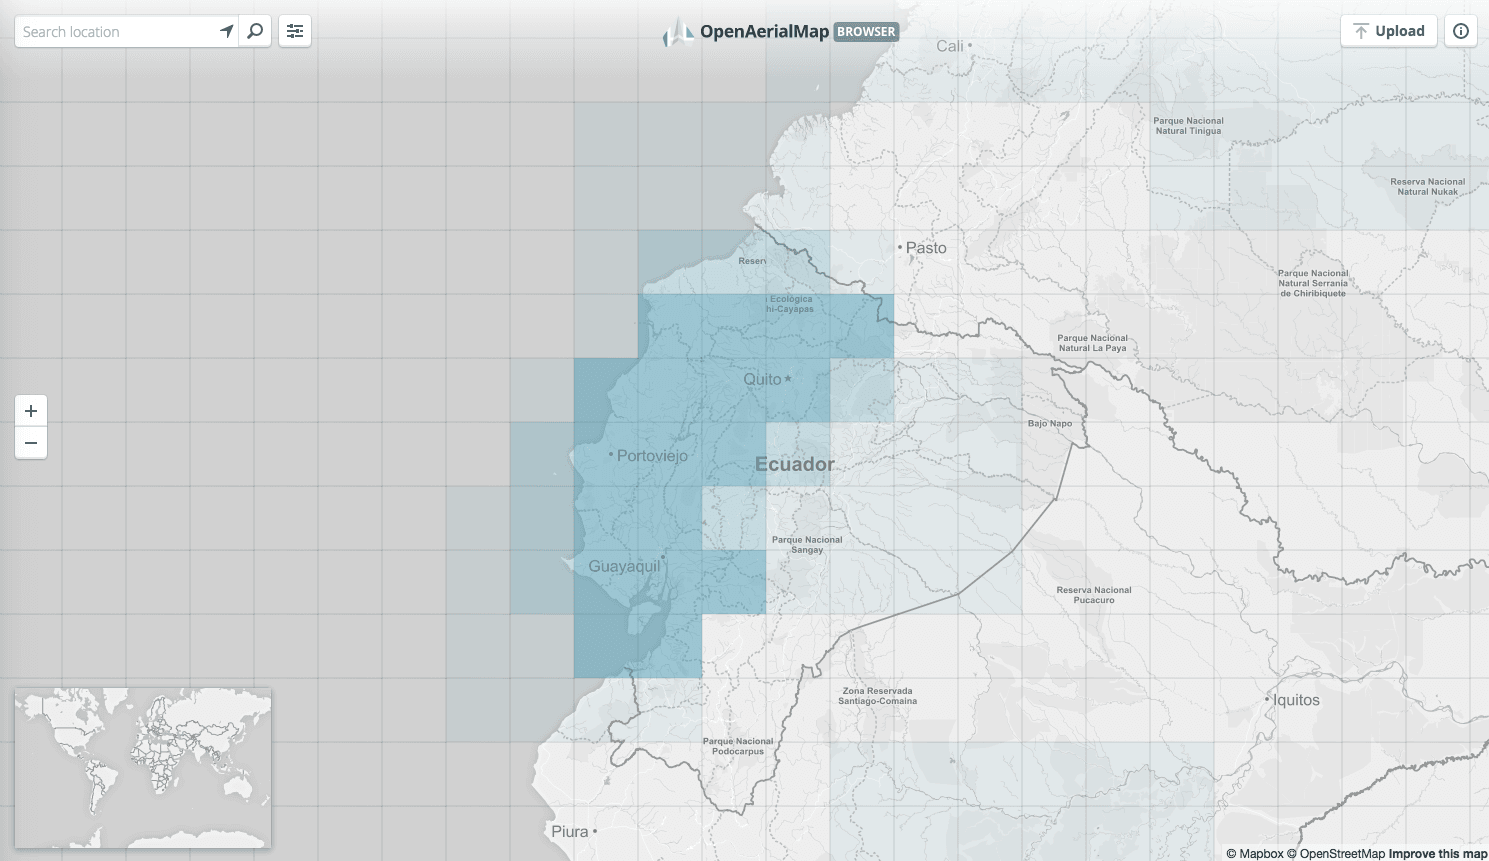The image size is (1489, 861).
Task: Click the Parque Nacional Sangay label
Action: [x=807, y=545]
